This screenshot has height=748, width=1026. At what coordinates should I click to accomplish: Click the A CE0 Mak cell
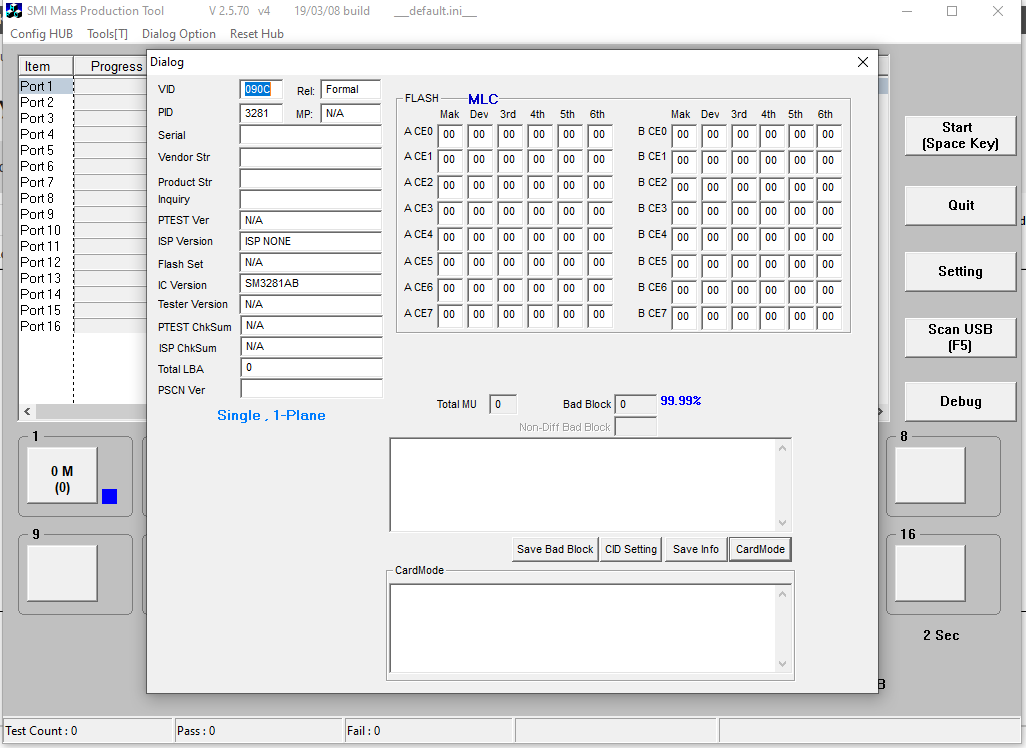[x=450, y=135]
